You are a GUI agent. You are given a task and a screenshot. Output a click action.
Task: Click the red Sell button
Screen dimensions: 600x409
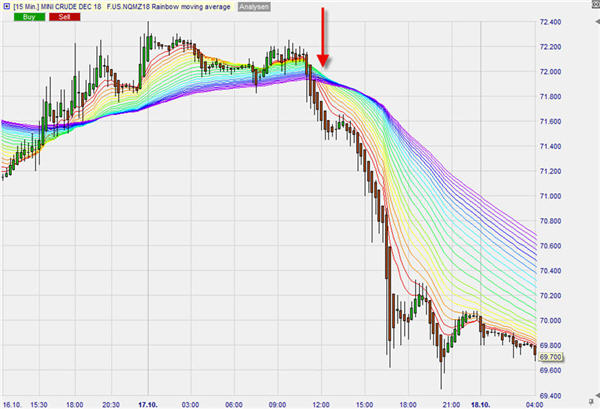64,17
